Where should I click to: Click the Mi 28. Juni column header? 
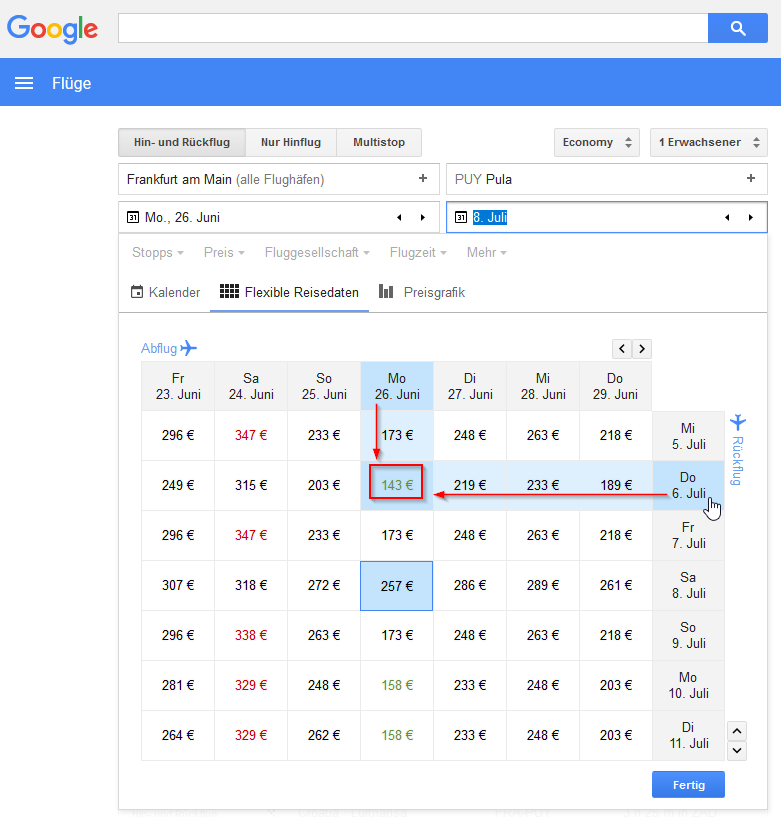[542, 386]
